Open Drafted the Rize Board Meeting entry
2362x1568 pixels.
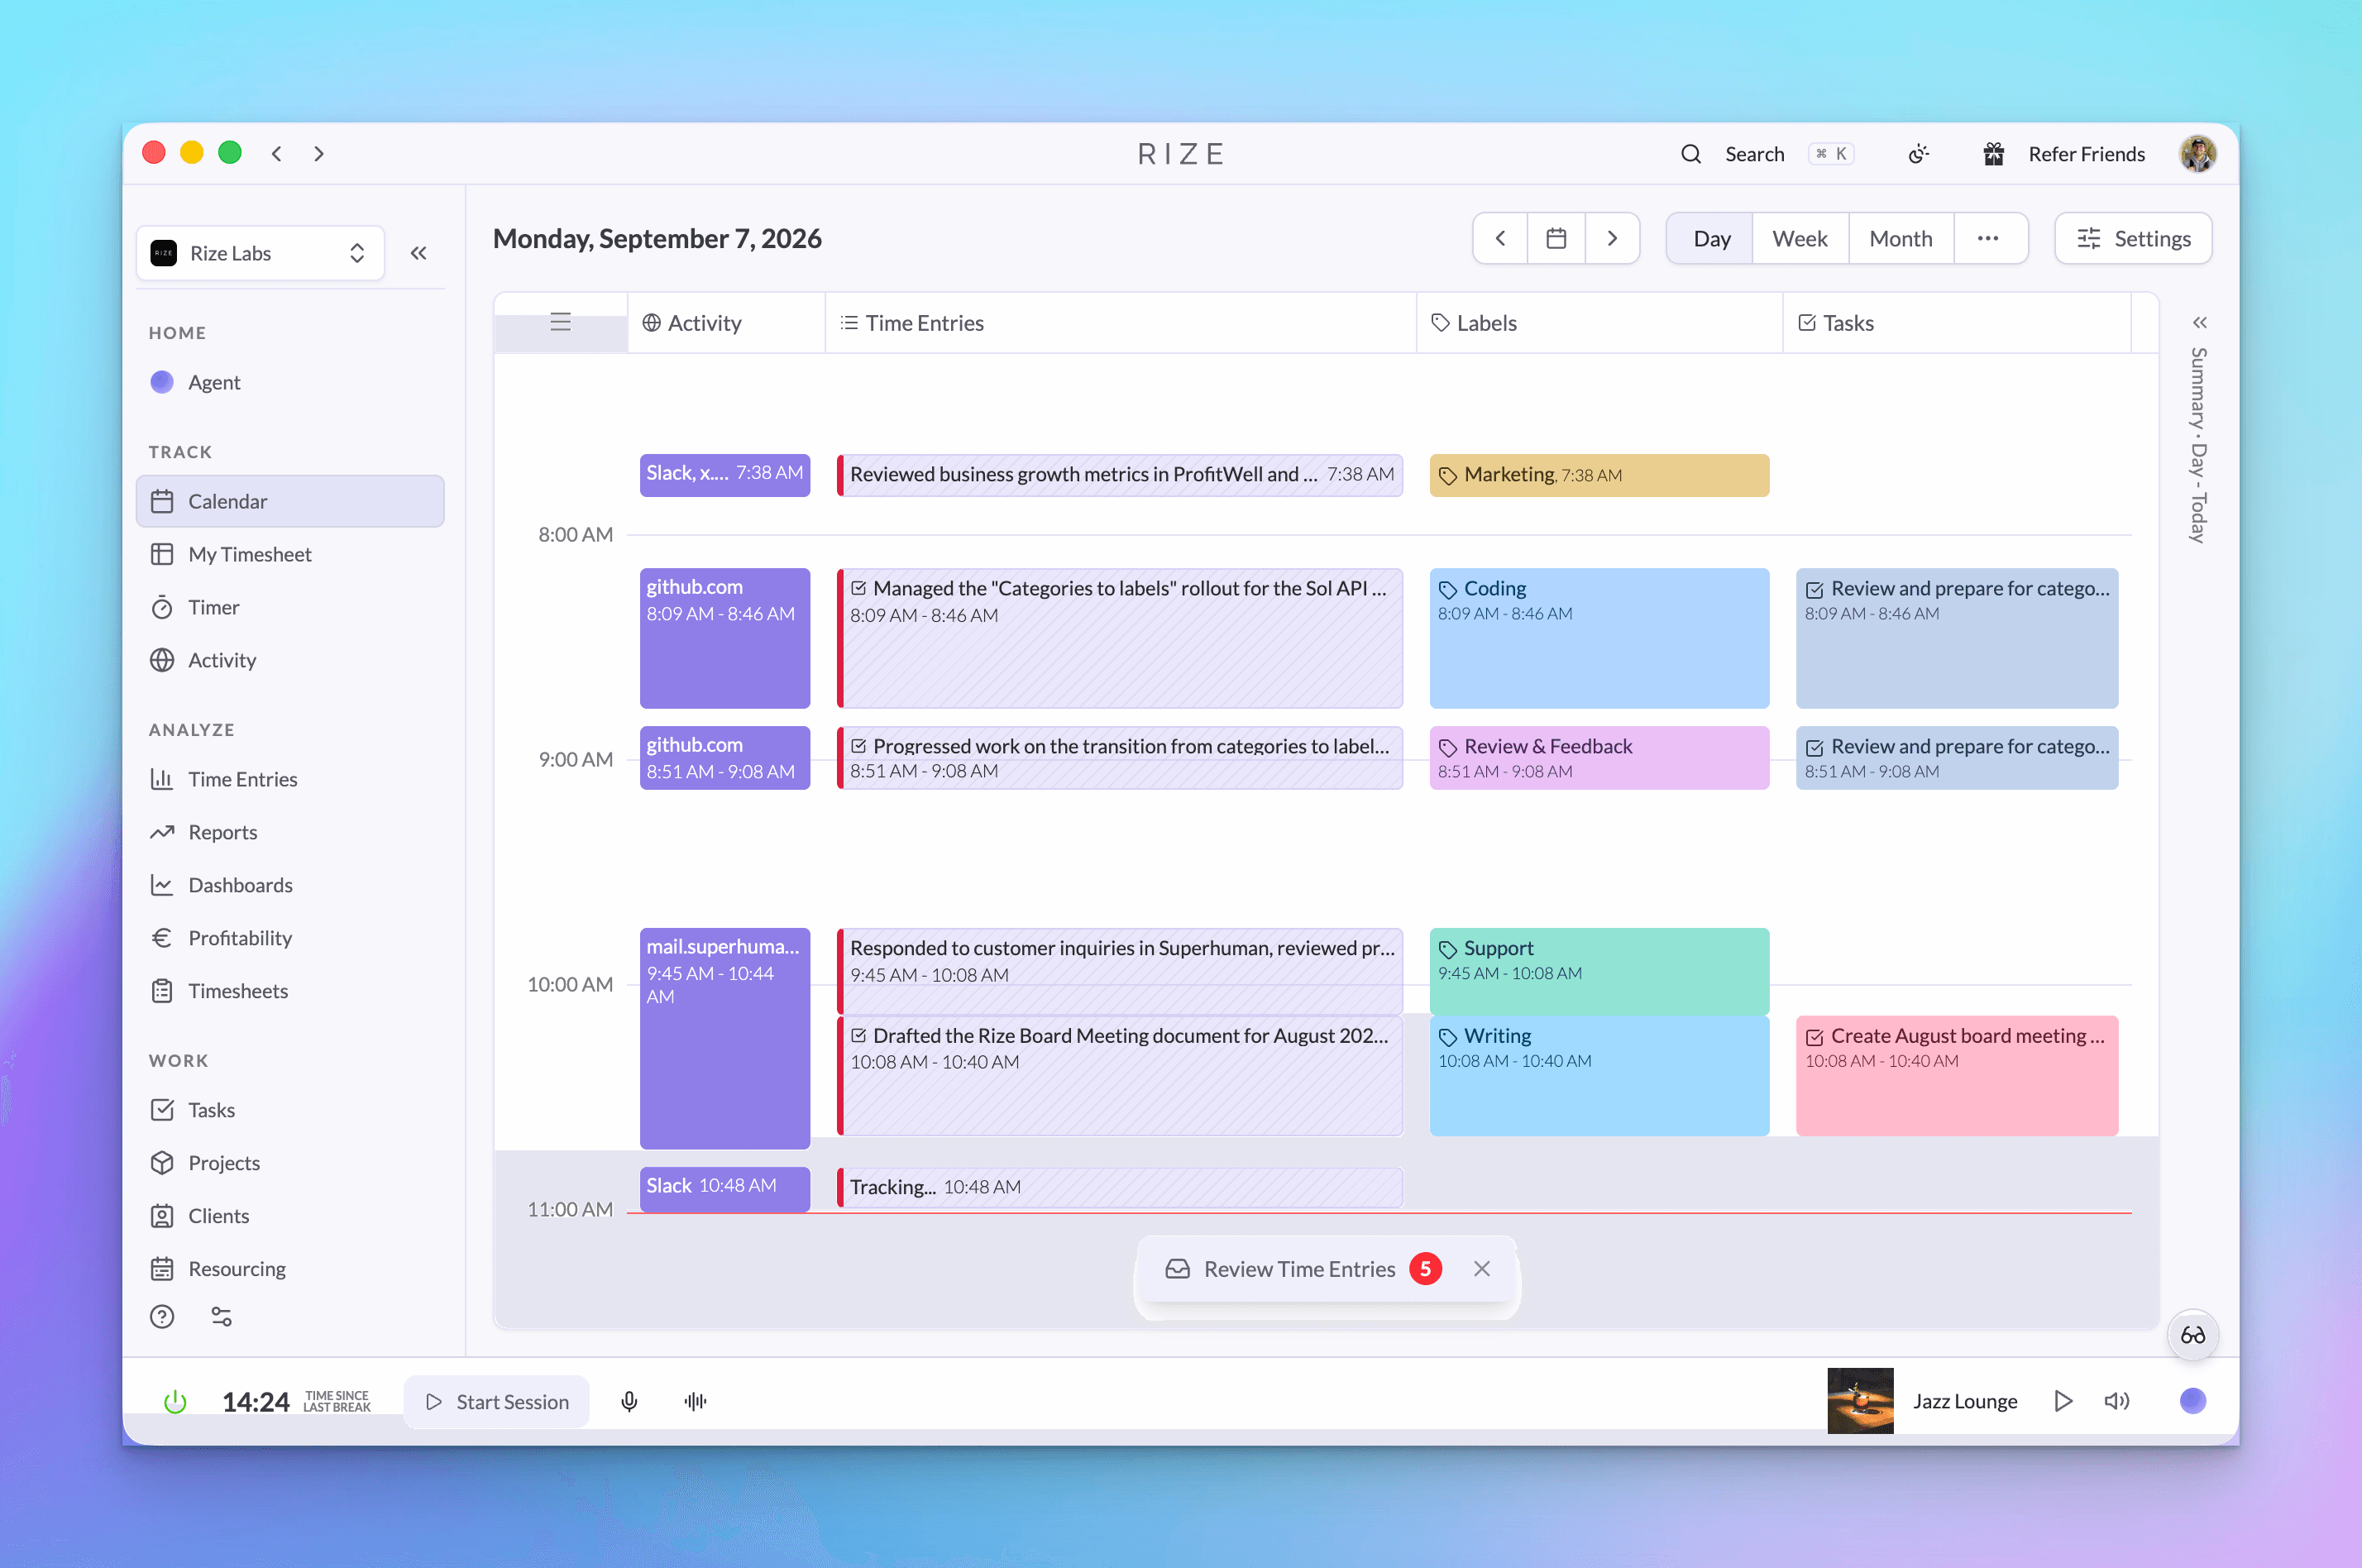pyautogui.click(x=1120, y=1076)
